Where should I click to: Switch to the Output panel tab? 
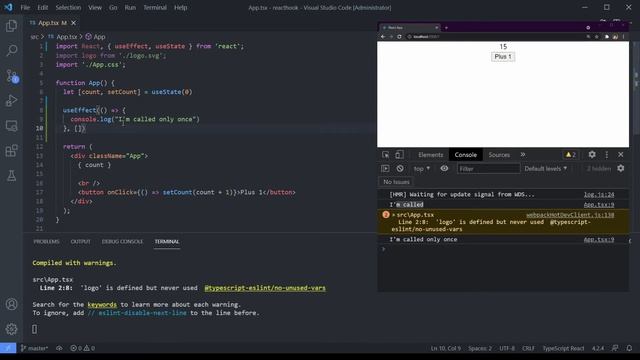[80, 242]
